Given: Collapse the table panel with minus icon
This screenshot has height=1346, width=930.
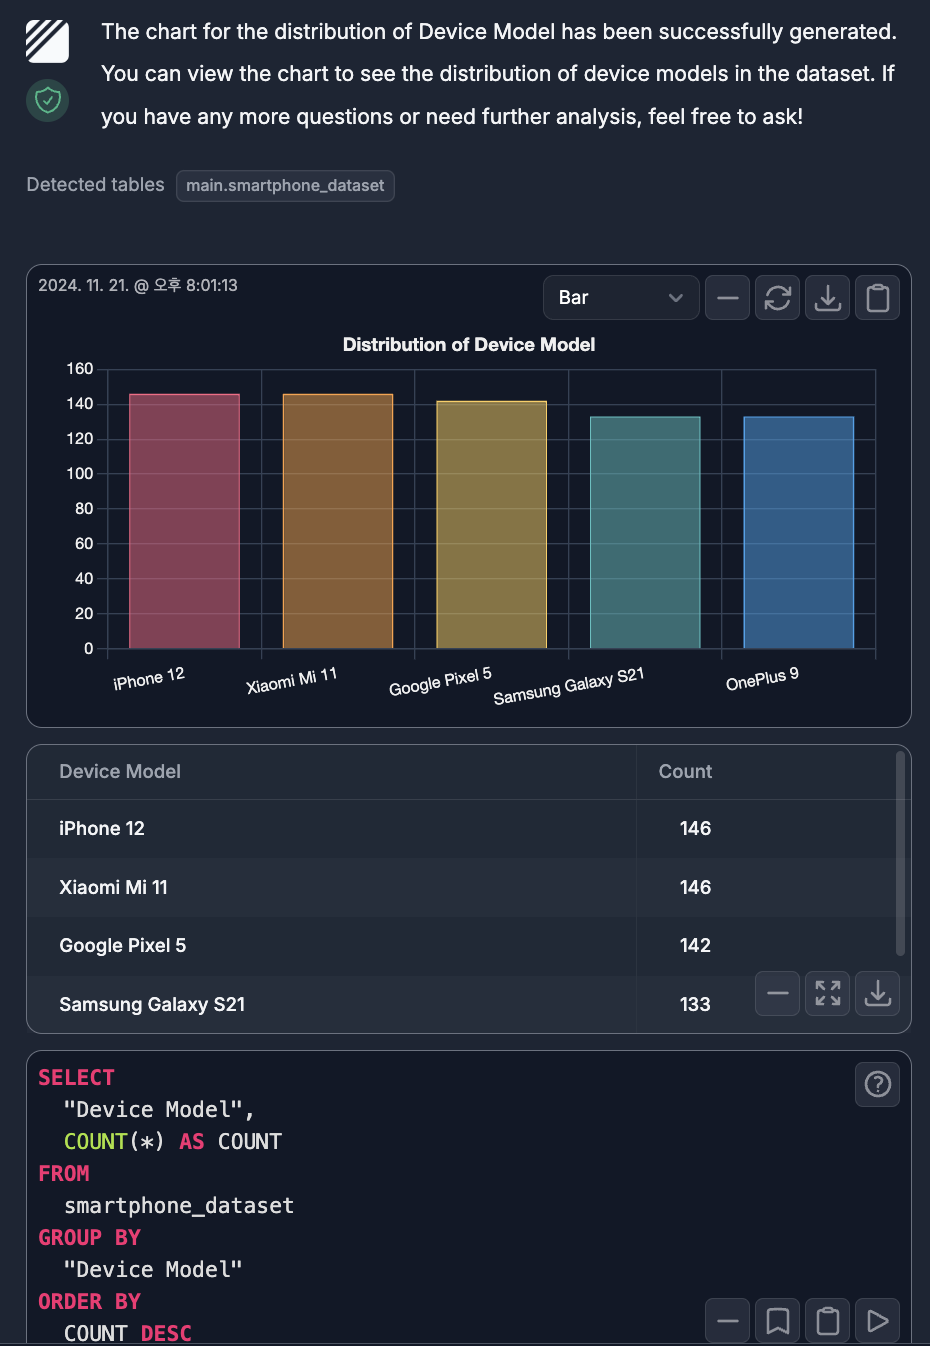Looking at the screenshot, I should 778,994.
